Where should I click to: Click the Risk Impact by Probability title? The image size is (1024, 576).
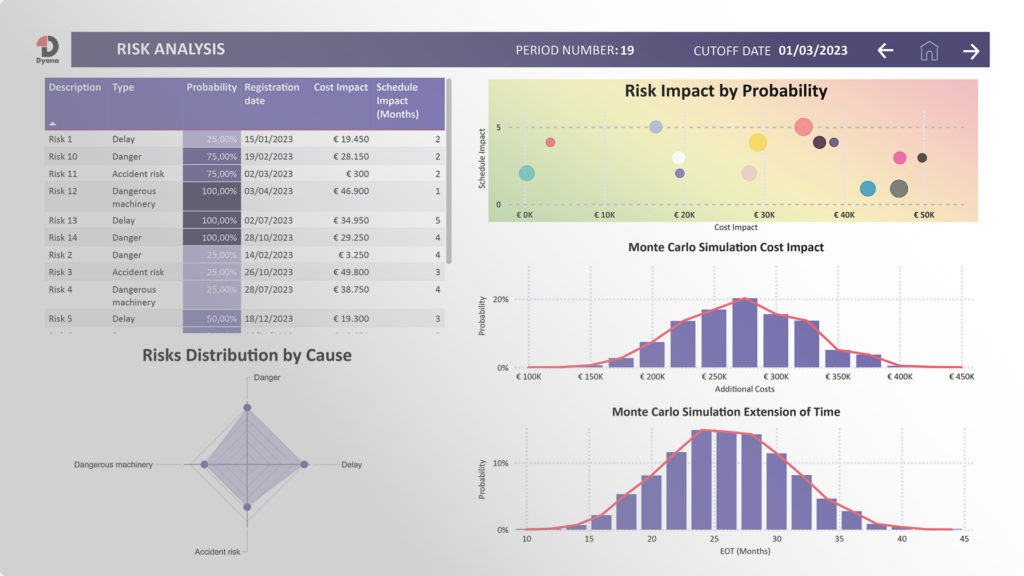coord(726,91)
